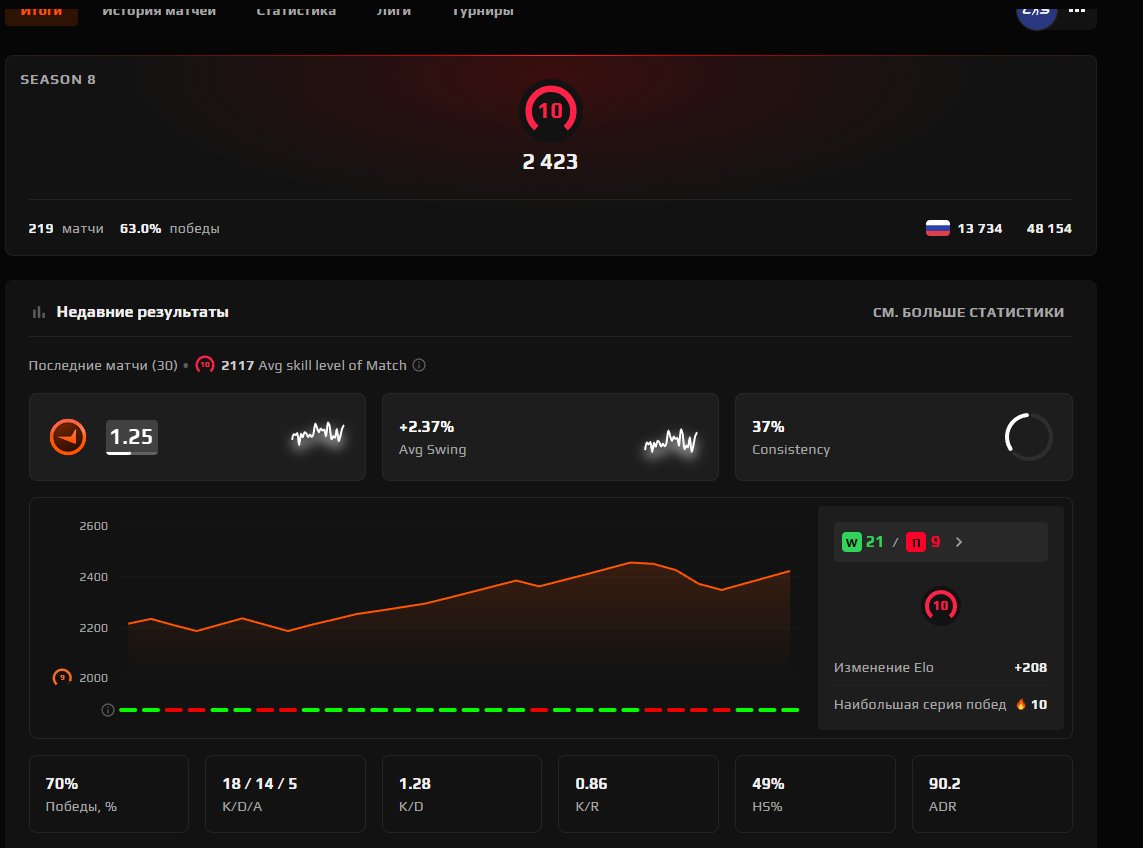Open the three-dot more options menu
This screenshot has height=848, width=1143.
click(1077, 10)
